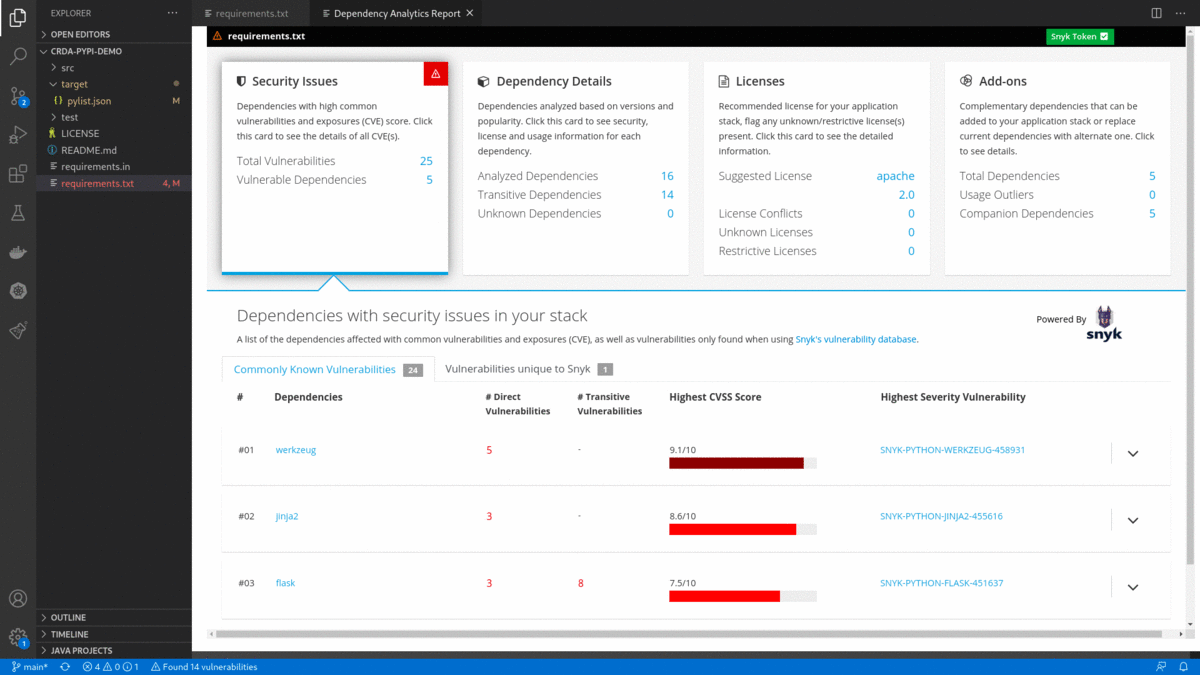Open the Docker view
Viewport: 1200px width, 675px height.
click(17, 252)
